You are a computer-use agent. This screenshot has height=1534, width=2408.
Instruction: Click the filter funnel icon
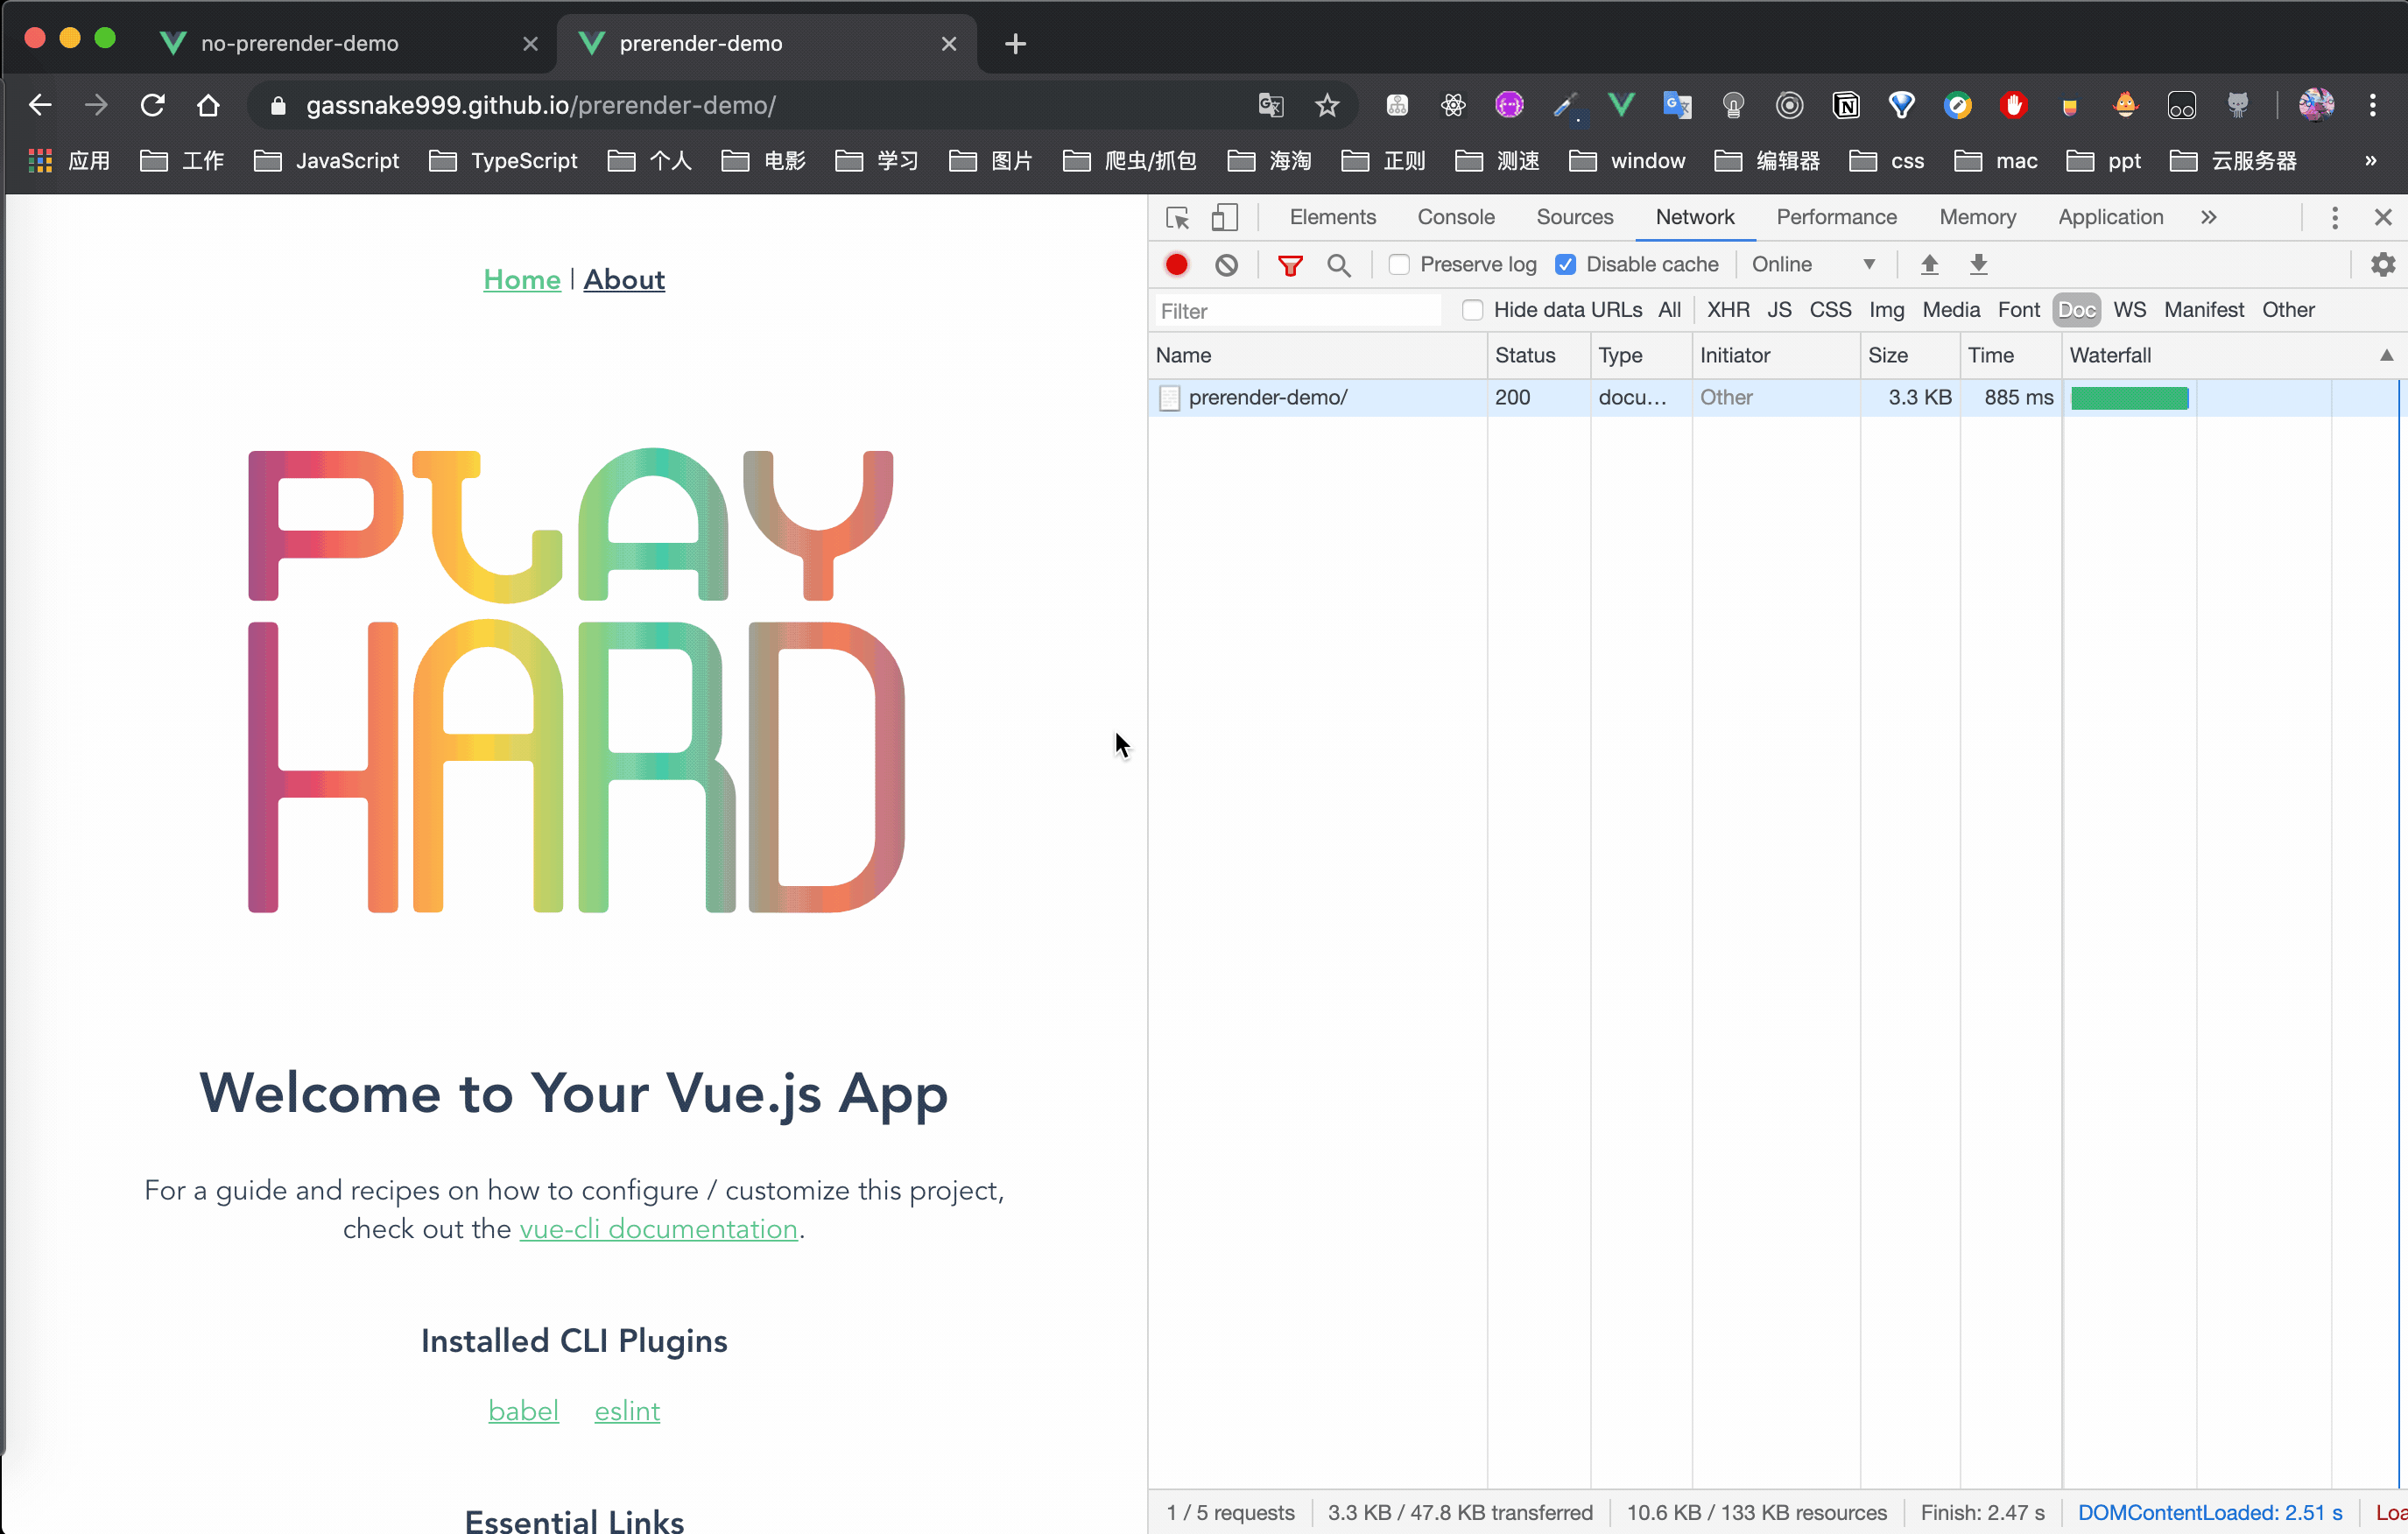tap(1290, 264)
